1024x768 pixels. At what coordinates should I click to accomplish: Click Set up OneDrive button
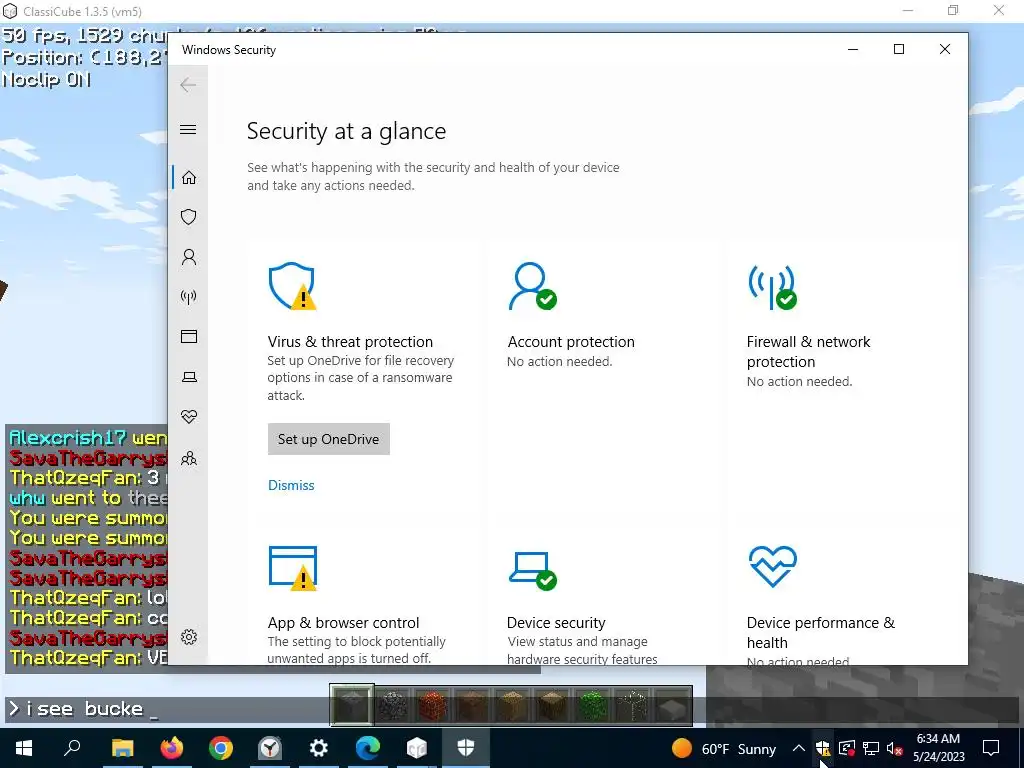click(328, 439)
